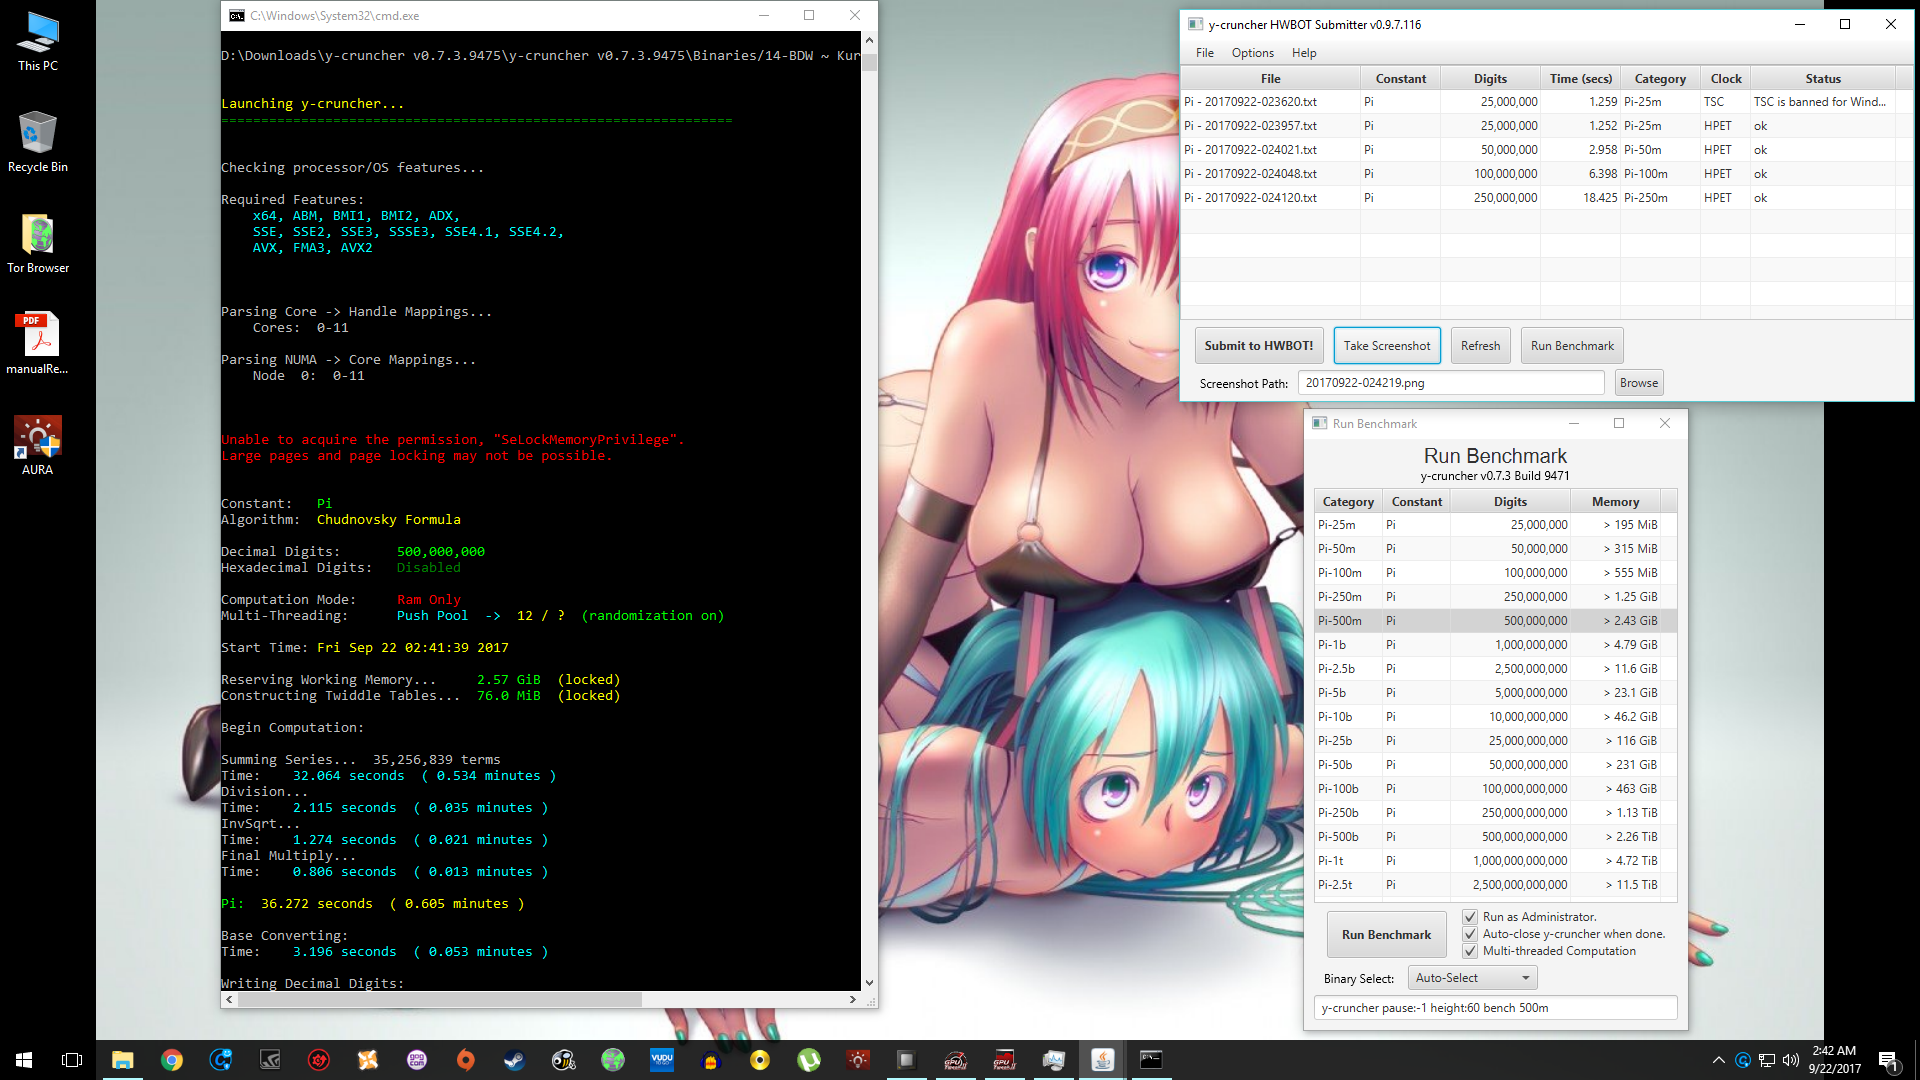Switch to cmd.exe taskbar button
The height and width of the screenshot is (1080, 1920).
coord(1151,1060)
